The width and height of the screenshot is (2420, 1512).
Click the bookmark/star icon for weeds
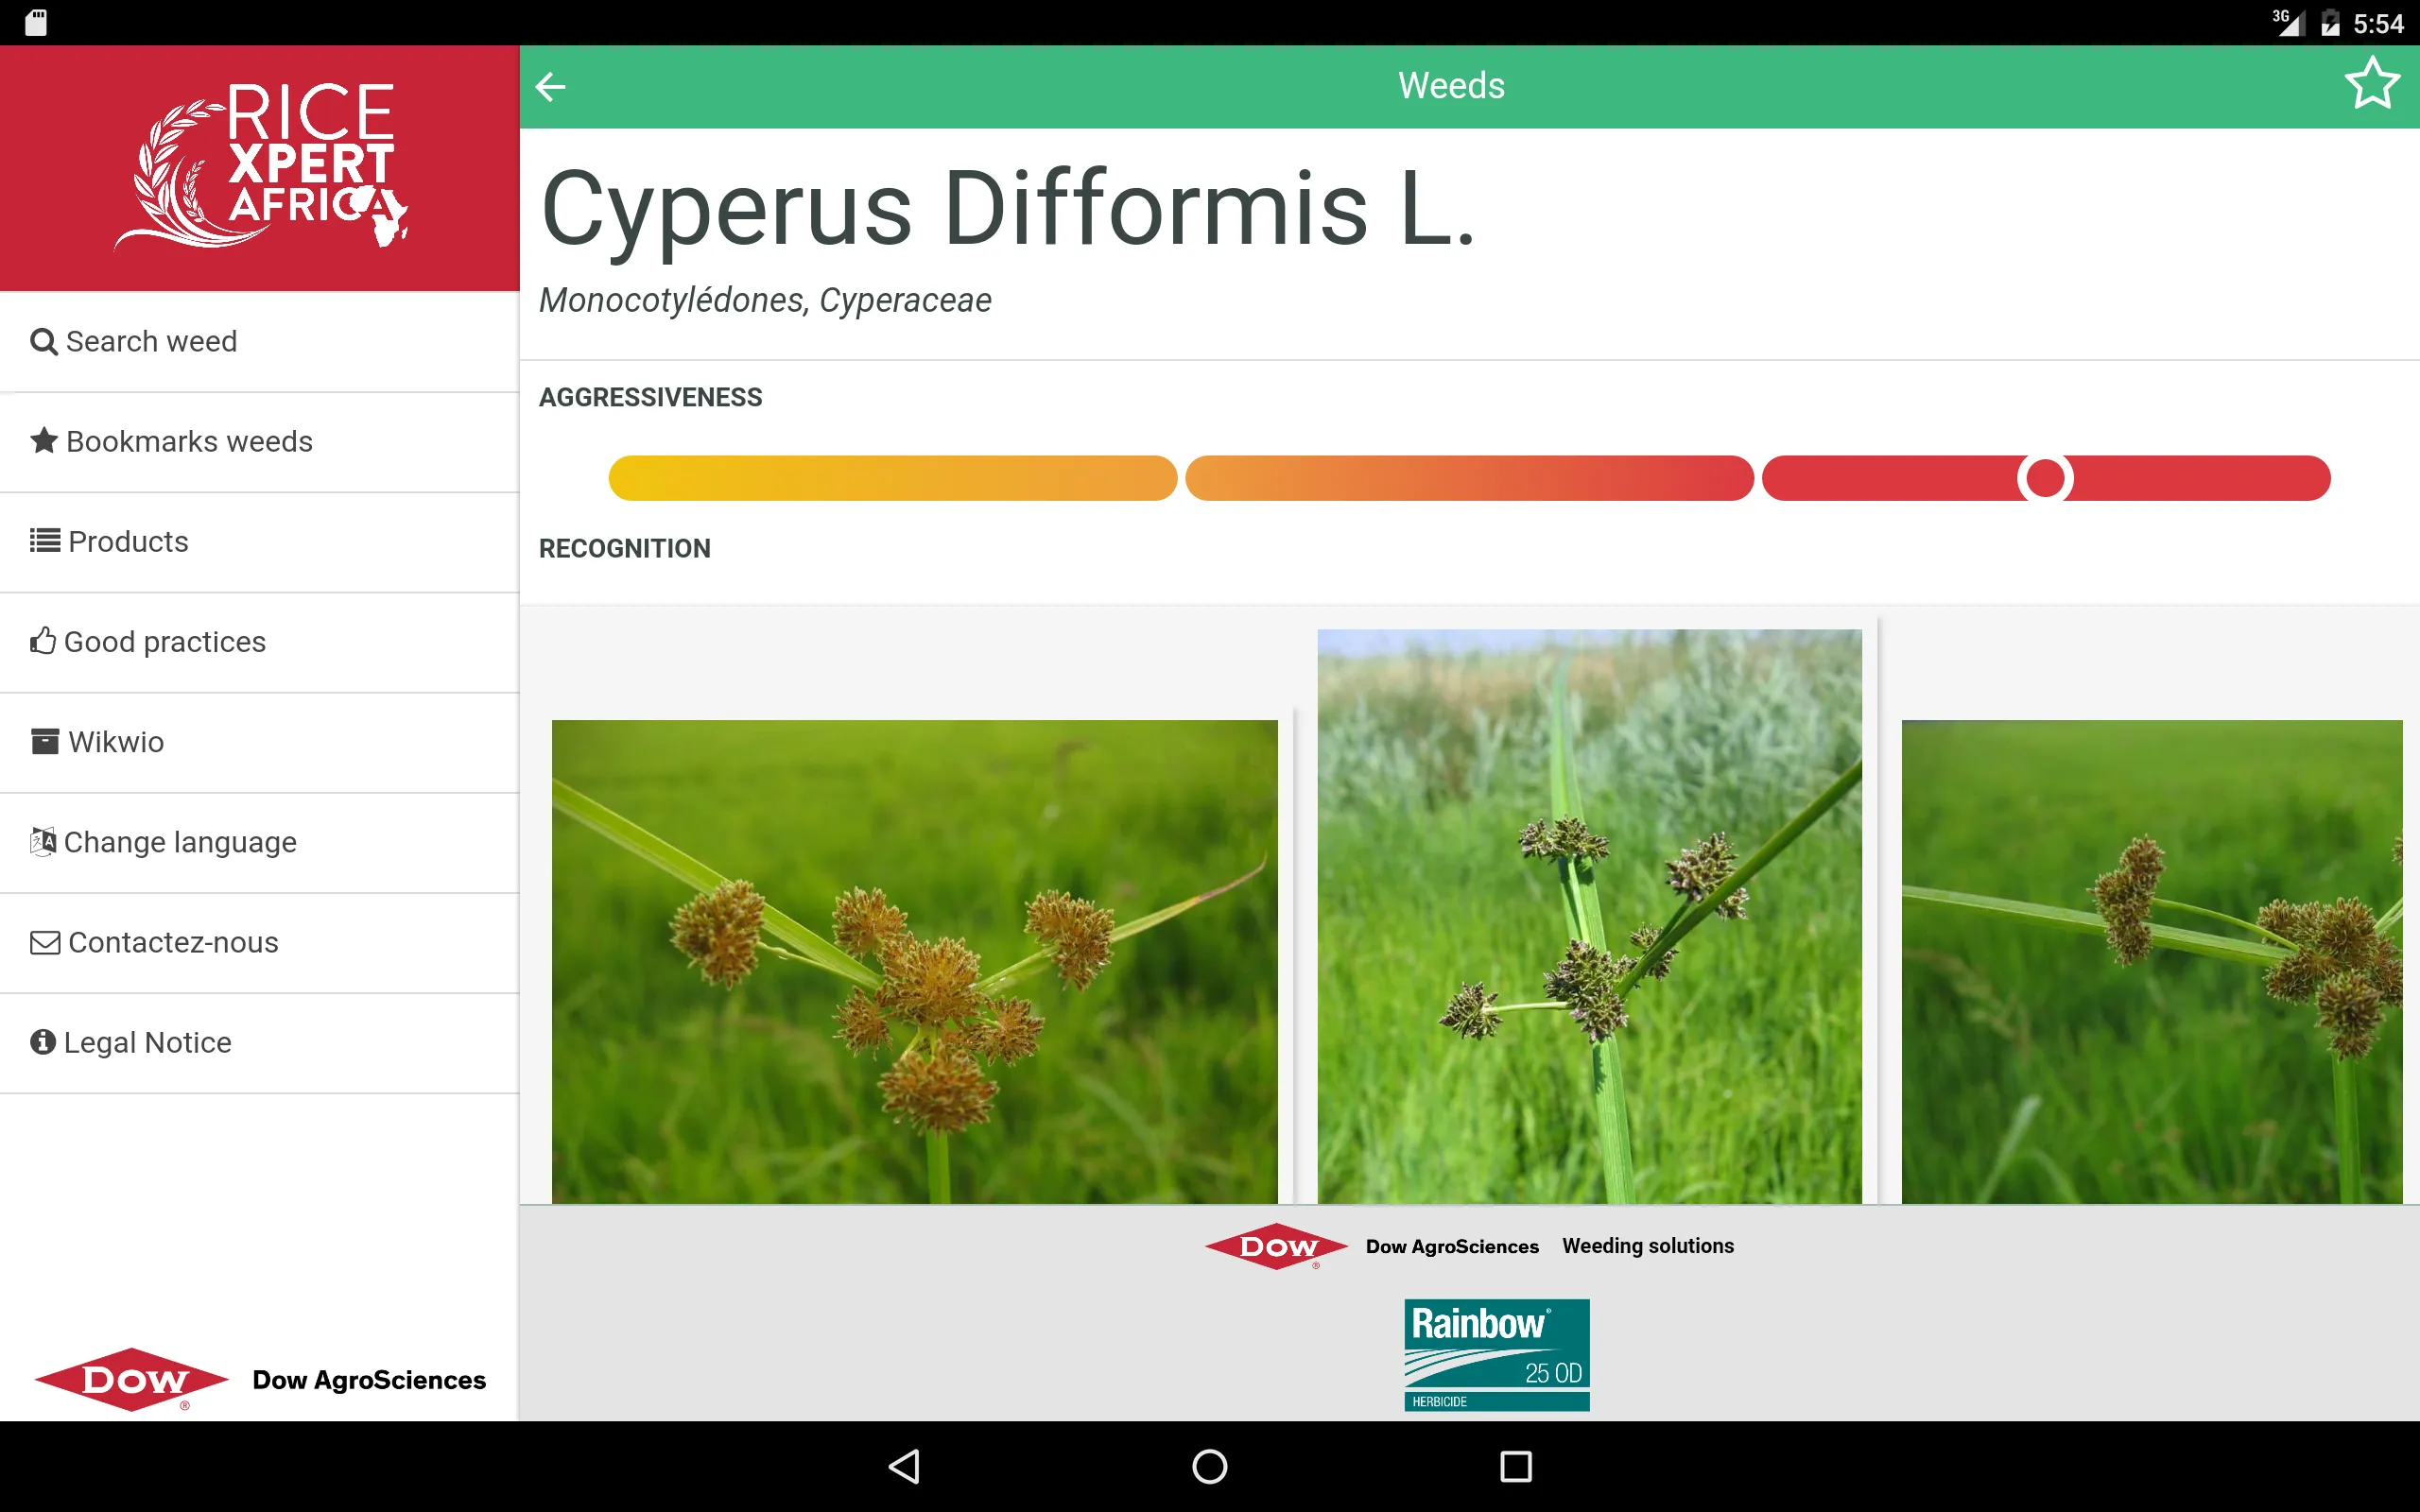click(x=2373, y=83)
